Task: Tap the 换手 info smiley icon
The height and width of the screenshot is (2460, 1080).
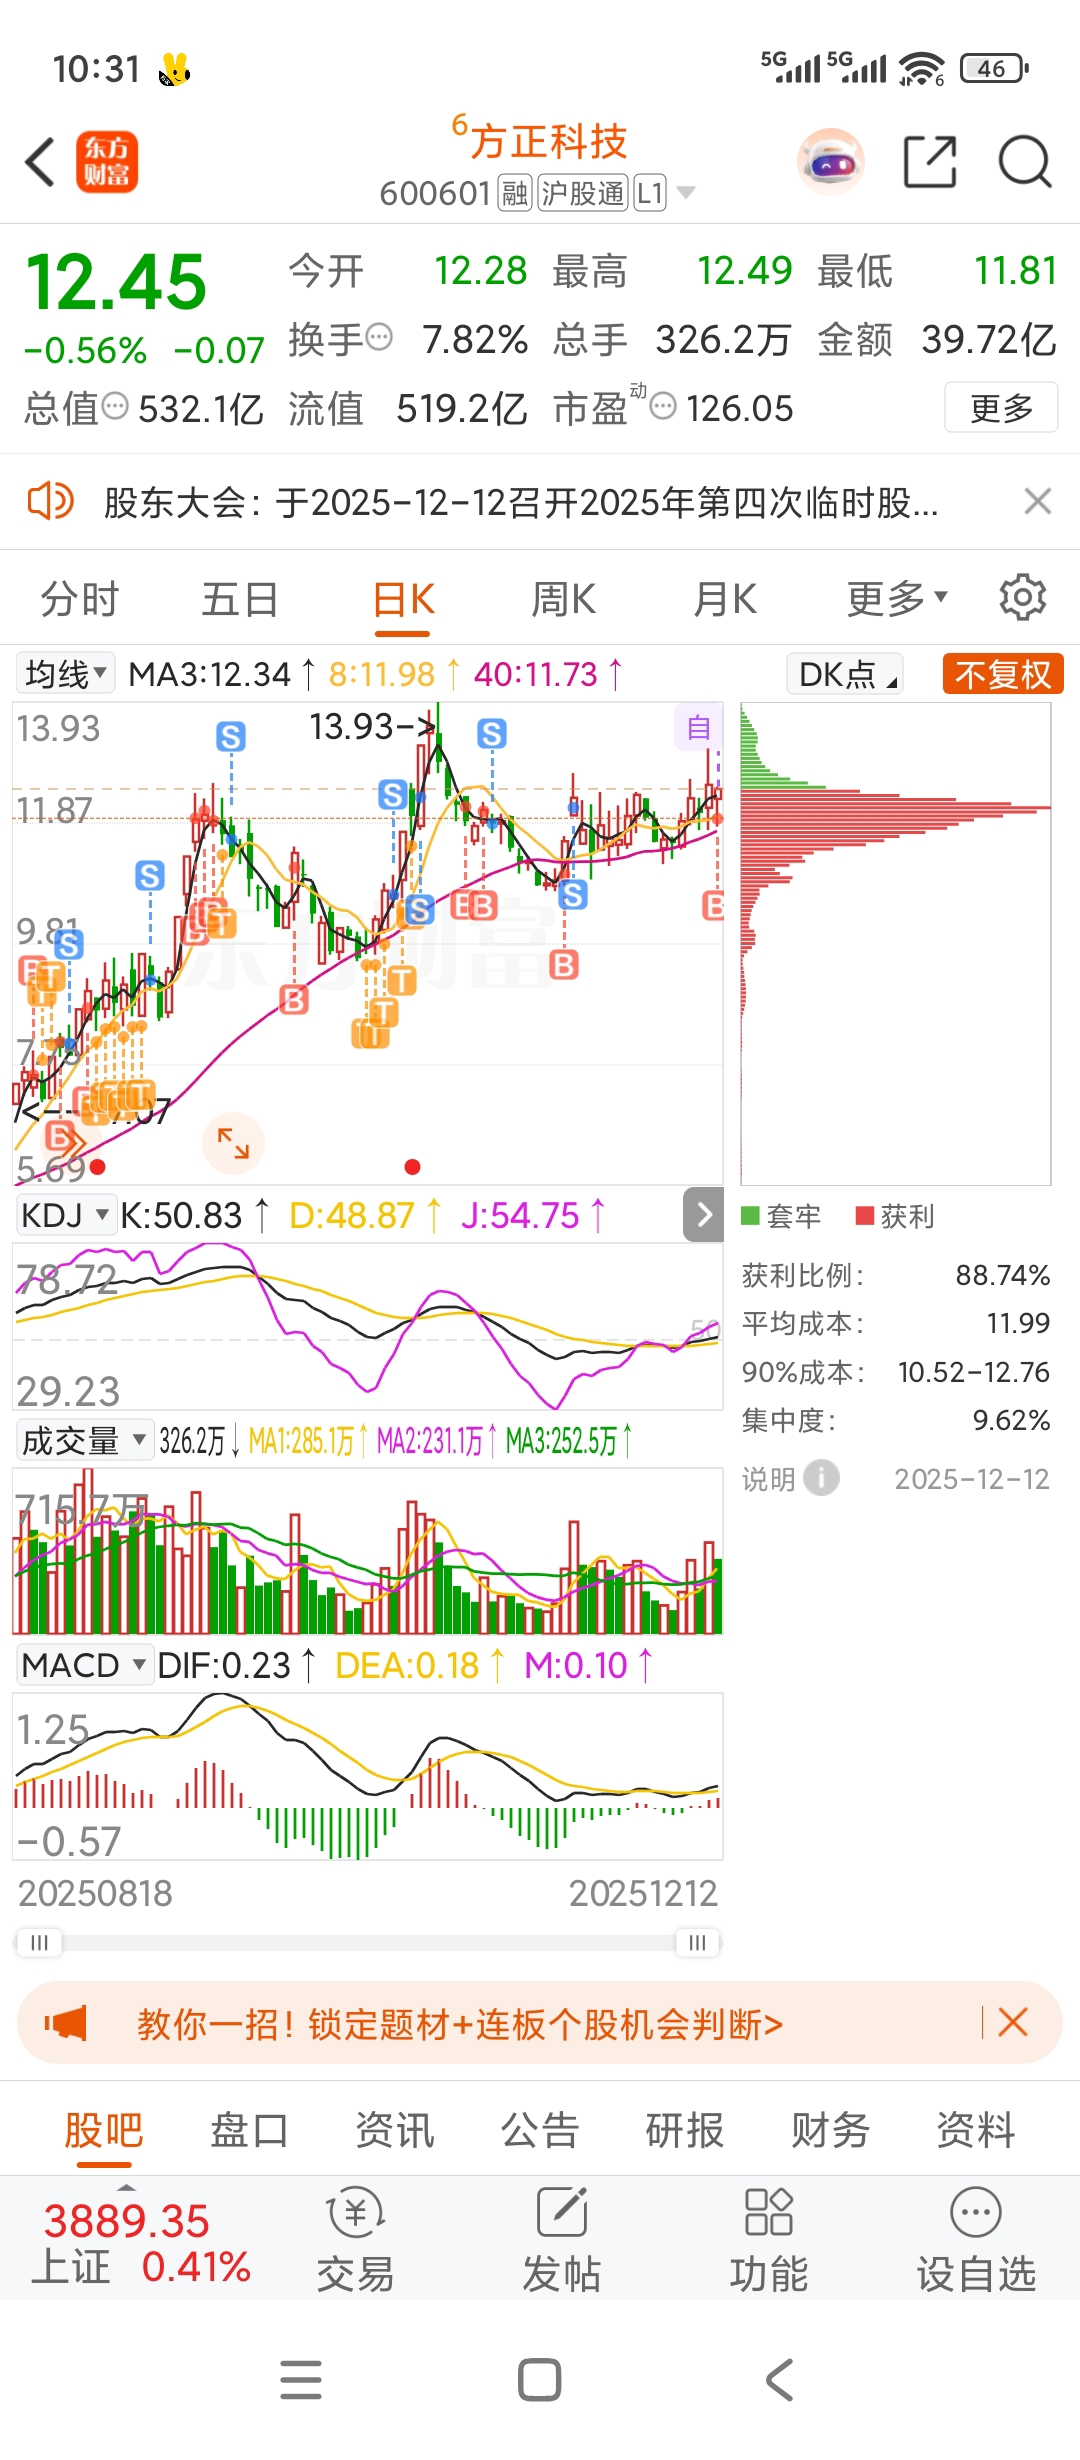Action: pos(379,338)
